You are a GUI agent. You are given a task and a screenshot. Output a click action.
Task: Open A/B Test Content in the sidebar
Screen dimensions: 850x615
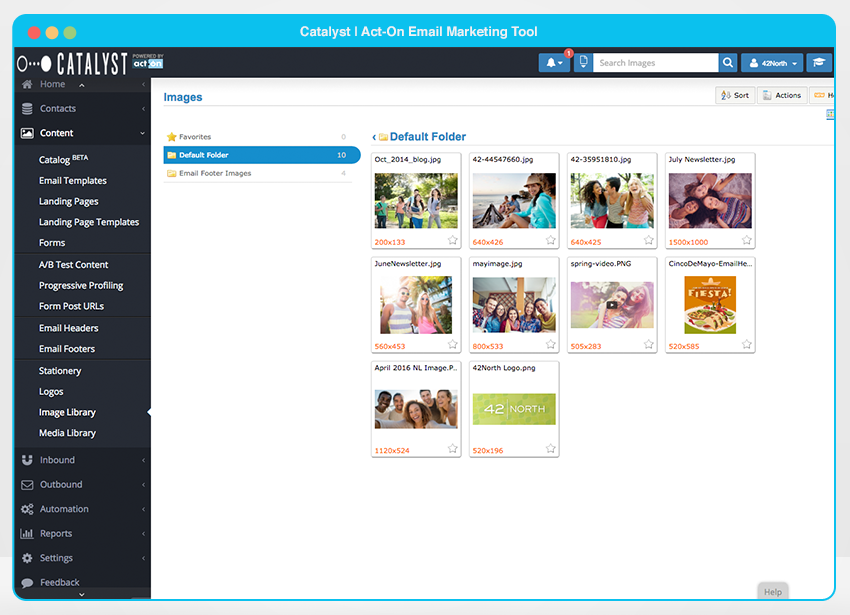coord(73,265)
